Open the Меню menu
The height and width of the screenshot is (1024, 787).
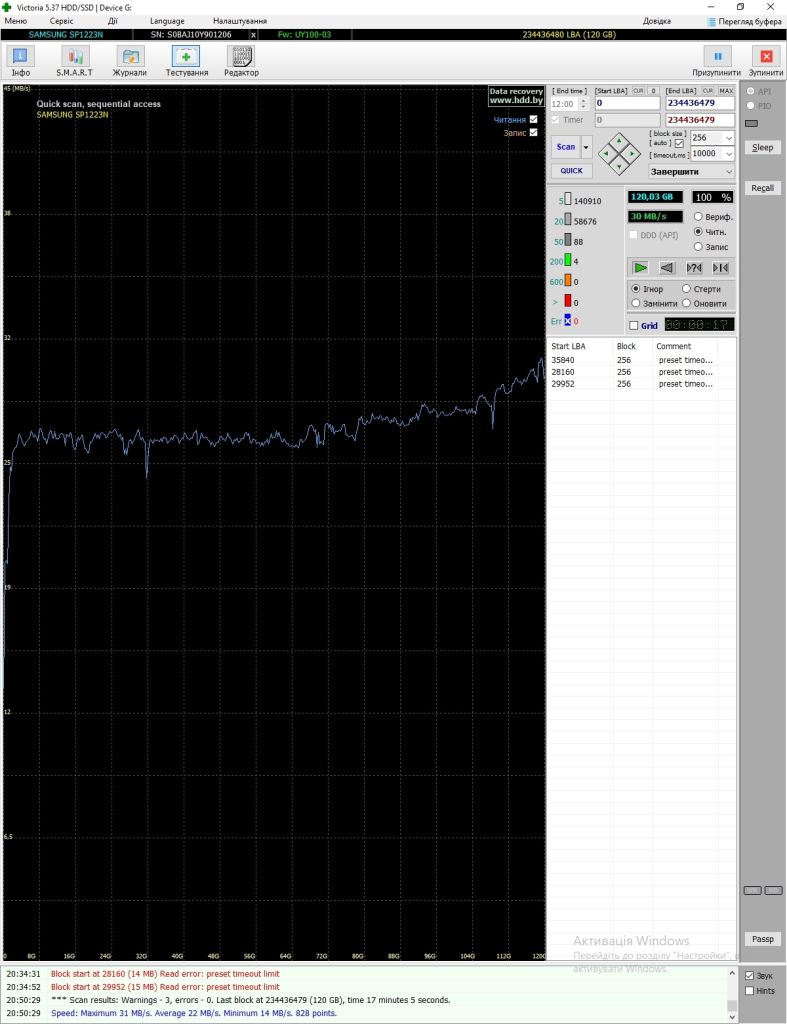[x=16, y=21]
